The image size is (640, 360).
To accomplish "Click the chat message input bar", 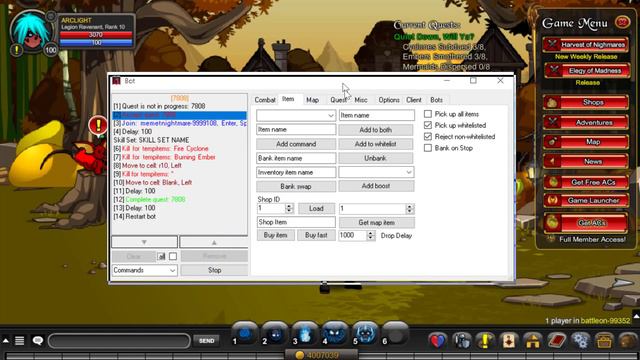I will [119, 341].
